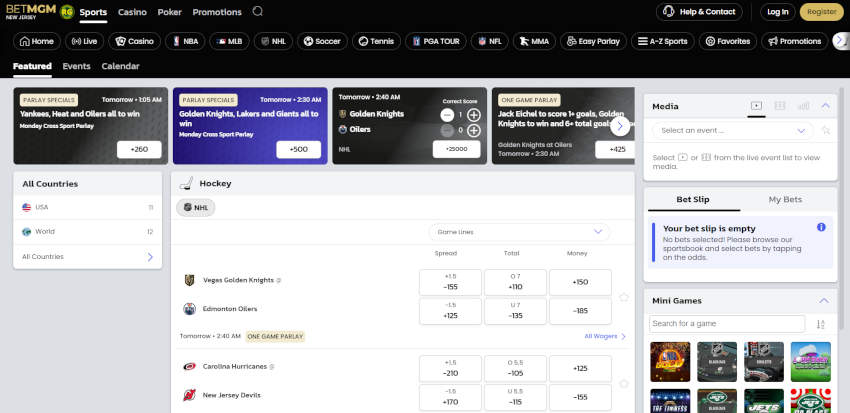
Task: Open the Promotions pill in sports bar
Action: [795, 41]
